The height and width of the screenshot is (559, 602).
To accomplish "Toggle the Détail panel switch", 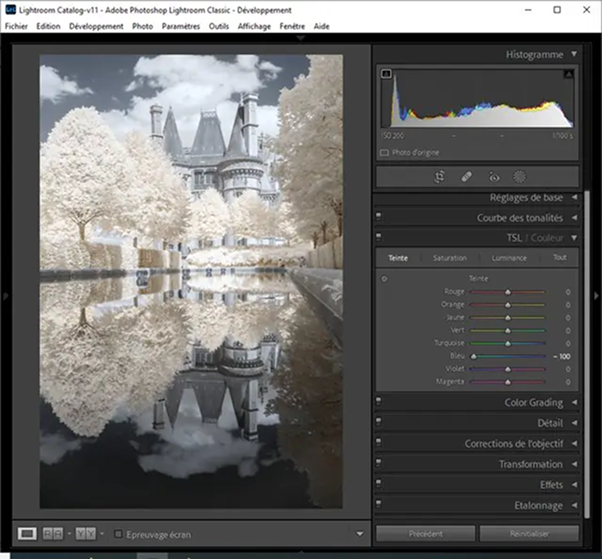I will point(379,422).
